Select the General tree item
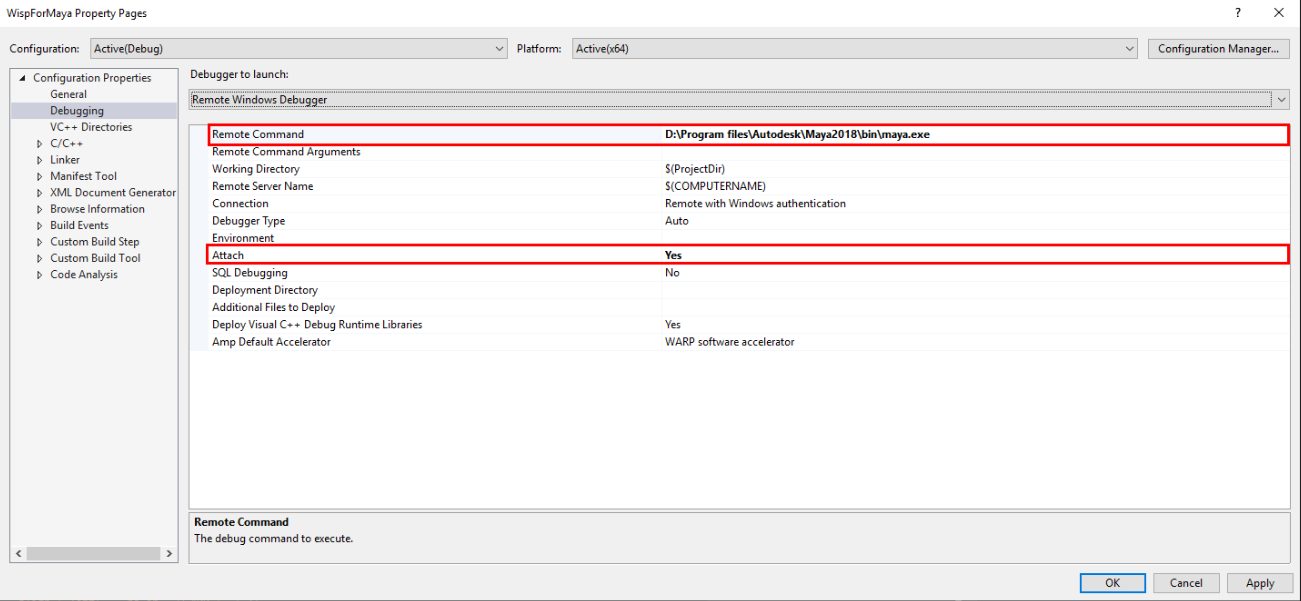 click(x=68, y=94)
